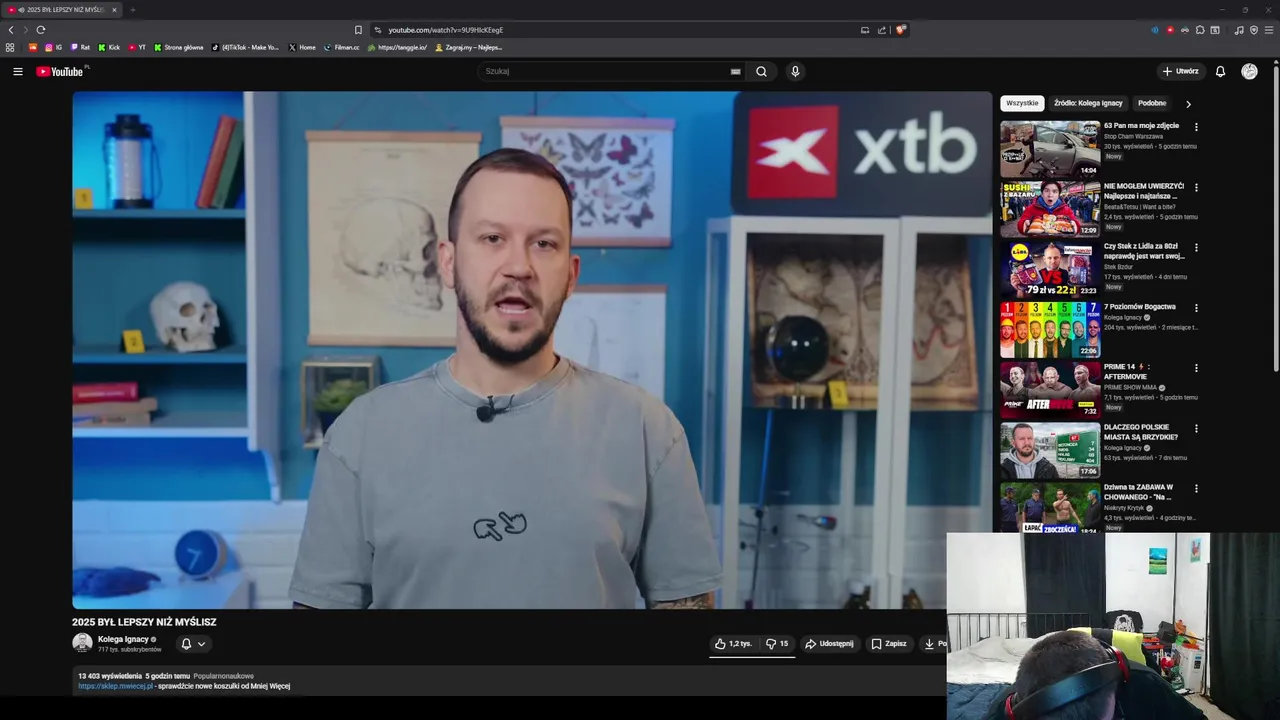
Task: Open the browser extensions puzzle icon
Action: click(1200, 30)
